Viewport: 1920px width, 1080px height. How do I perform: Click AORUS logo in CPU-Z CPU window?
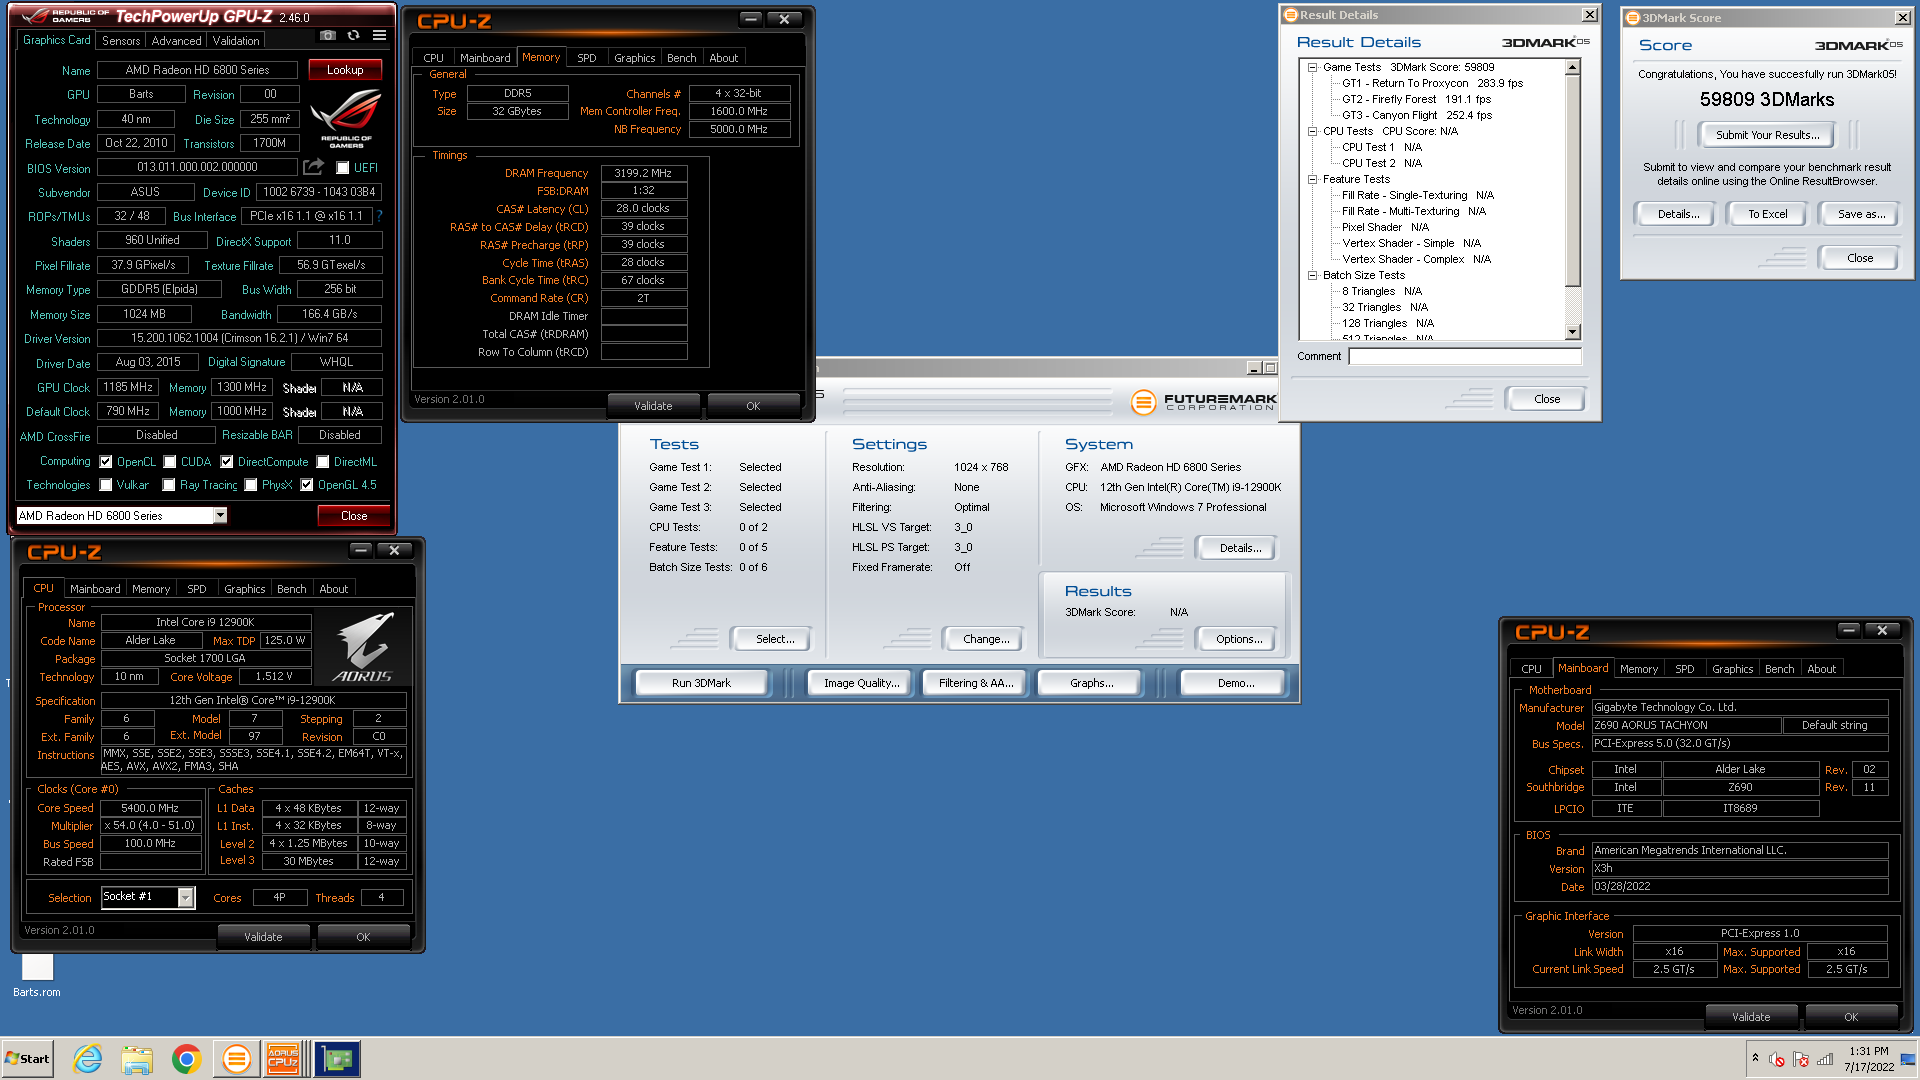pyautogui.click(x=363, y=647)
